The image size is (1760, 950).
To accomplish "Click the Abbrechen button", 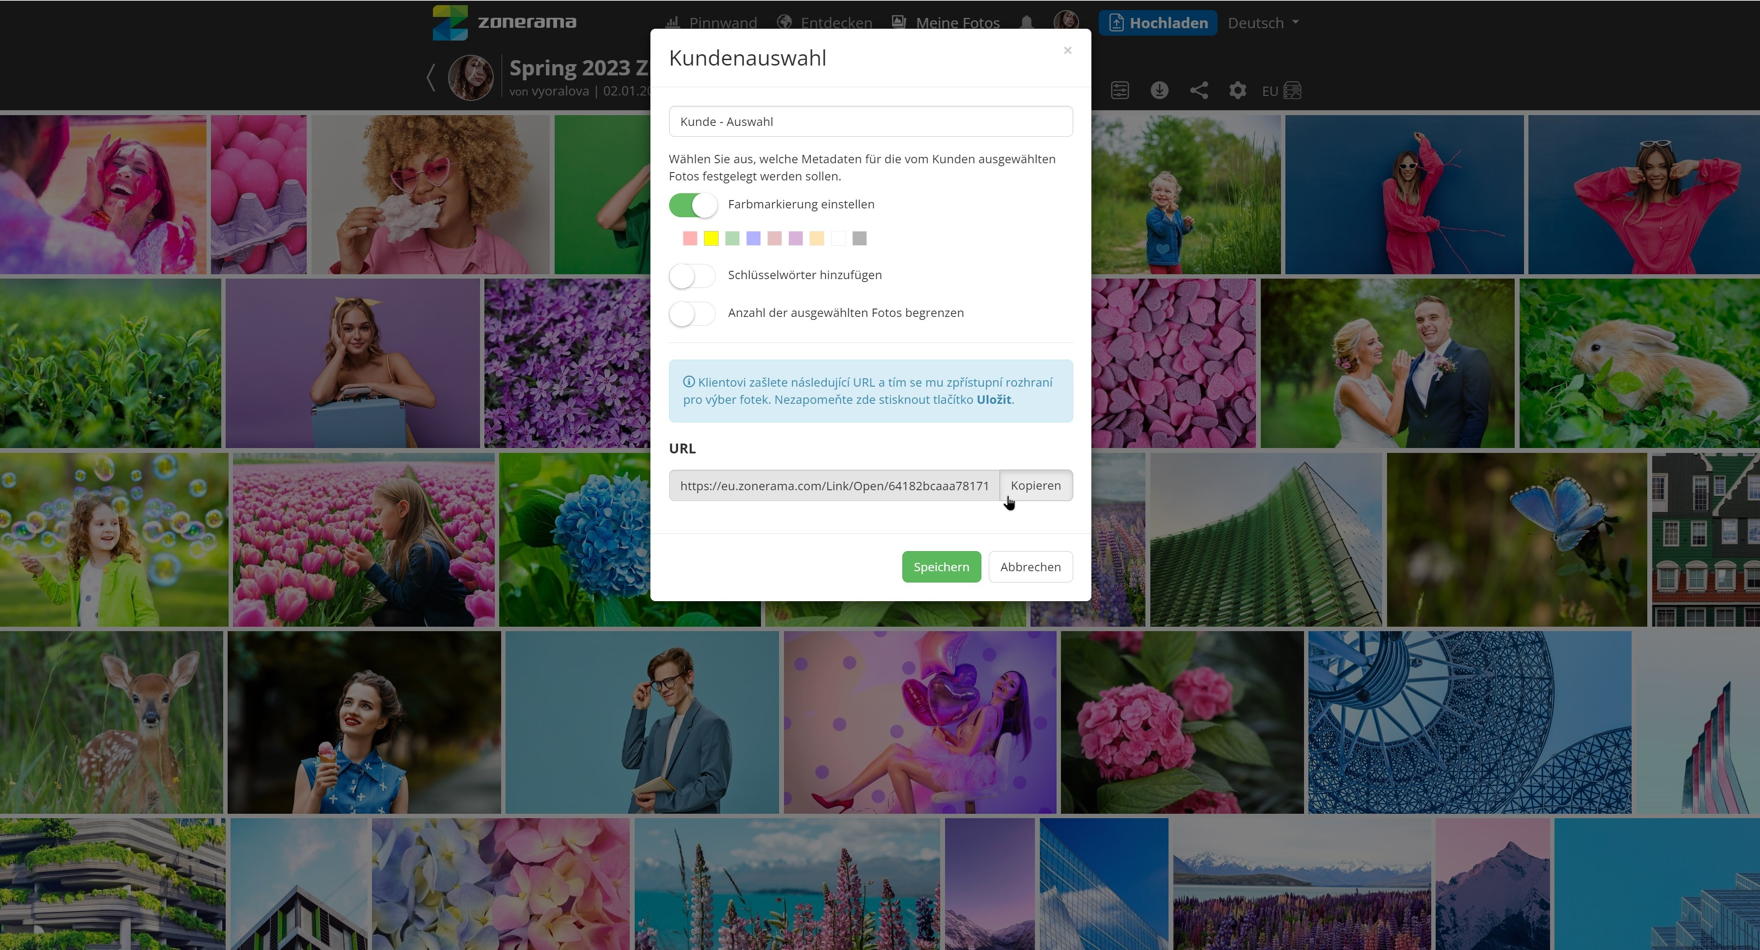I will pos(1030,567).
